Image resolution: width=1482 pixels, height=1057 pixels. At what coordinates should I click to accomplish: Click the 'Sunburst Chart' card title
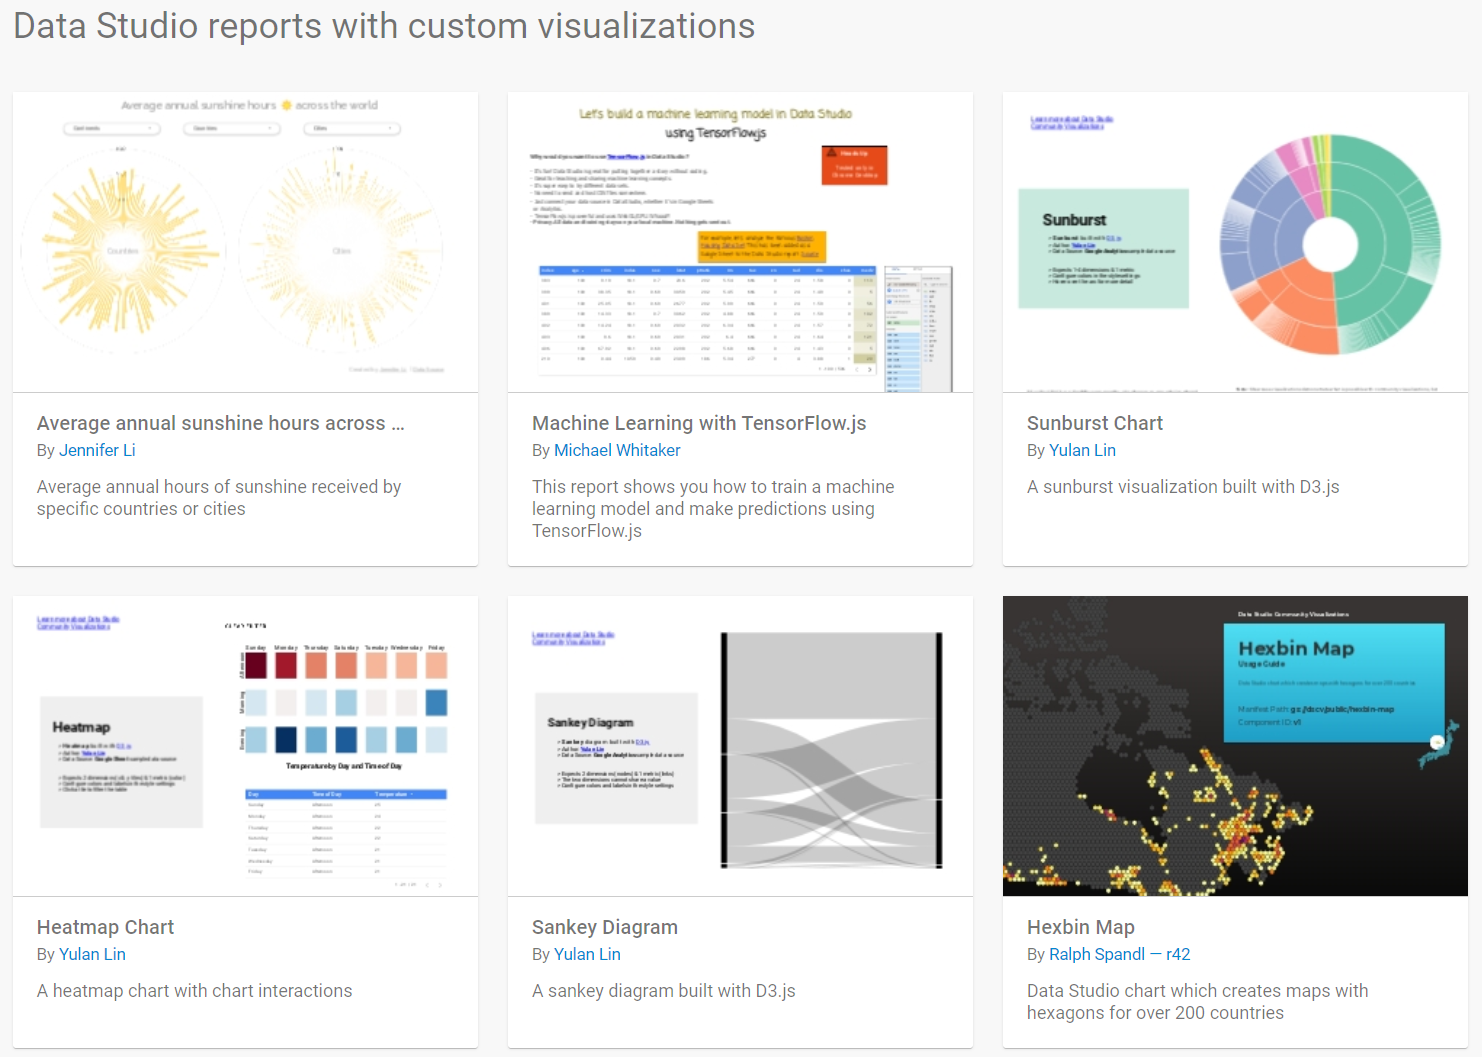tap(1095, 423)
